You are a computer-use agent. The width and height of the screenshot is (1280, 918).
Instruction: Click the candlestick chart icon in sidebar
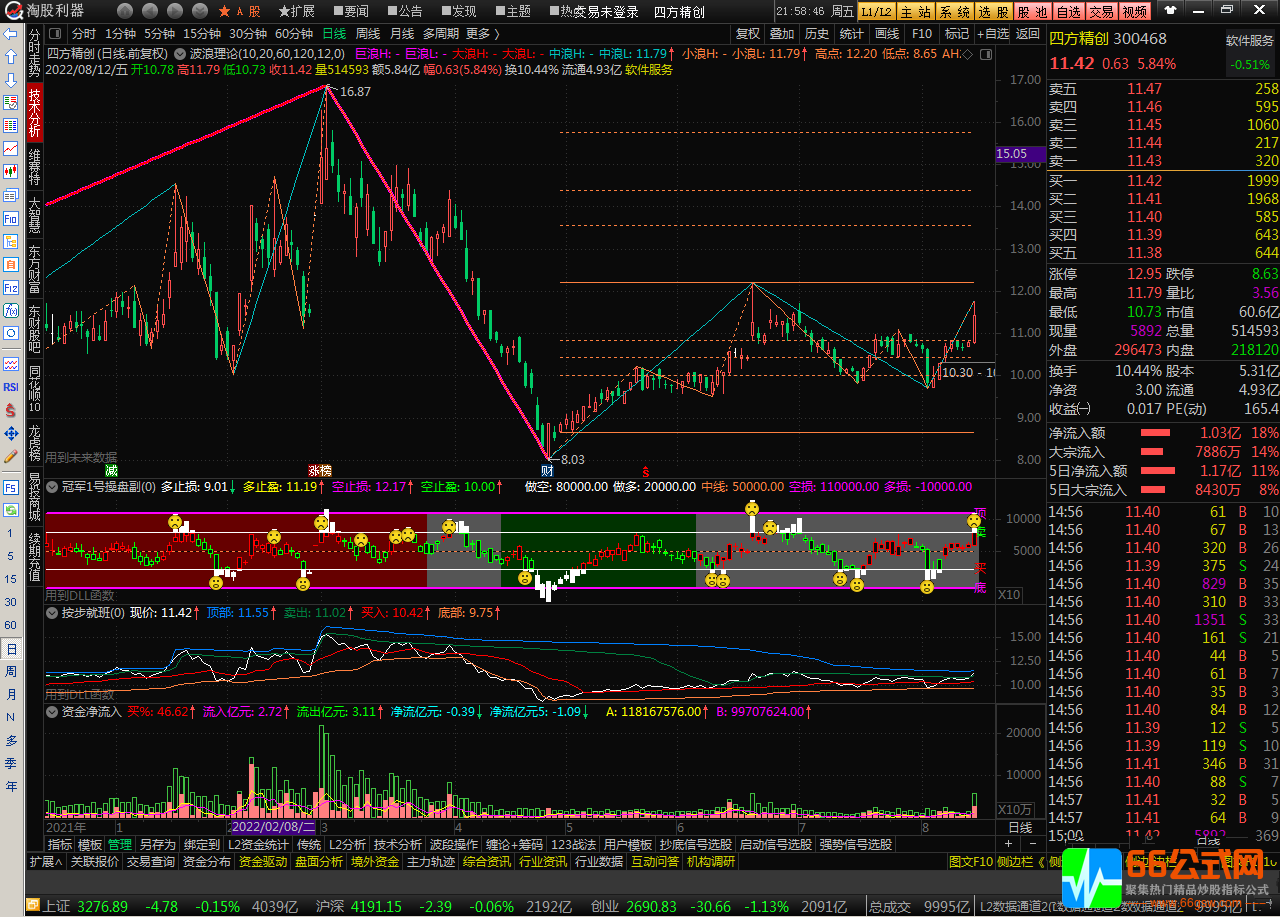pyautogui.click(x=11, y=171)
